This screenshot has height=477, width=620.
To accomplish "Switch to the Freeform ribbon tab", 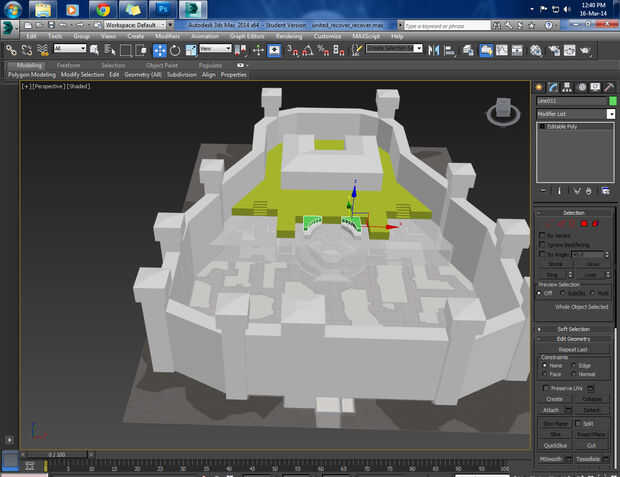I will (x=68, y=65).
